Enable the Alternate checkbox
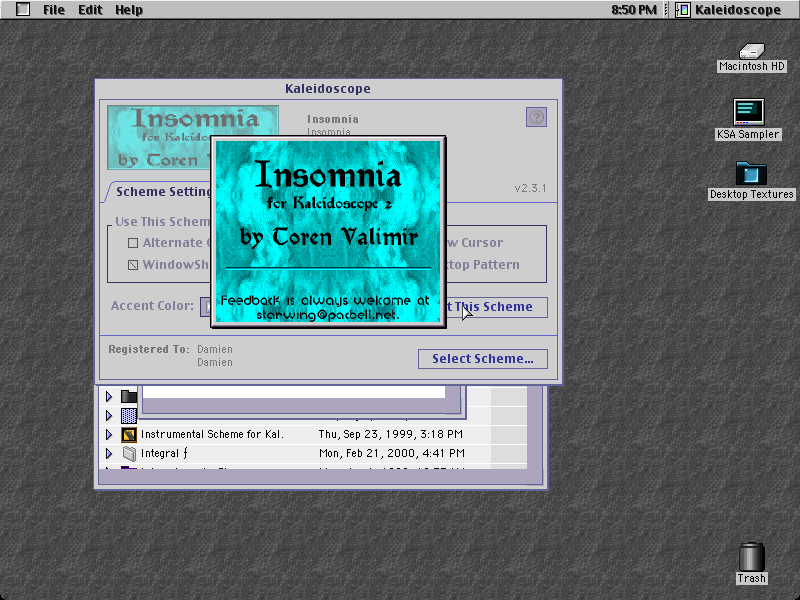The width and height of the screenshot is (800, 600). coord(133,243)
